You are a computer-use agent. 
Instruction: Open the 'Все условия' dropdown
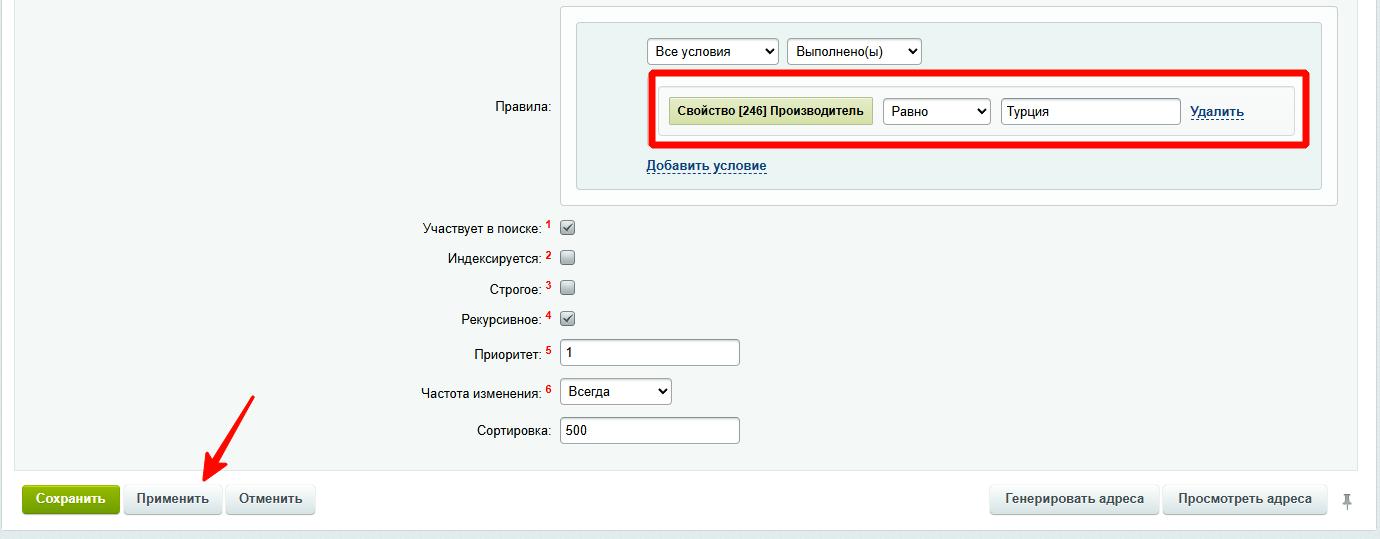tap(712, 52)
